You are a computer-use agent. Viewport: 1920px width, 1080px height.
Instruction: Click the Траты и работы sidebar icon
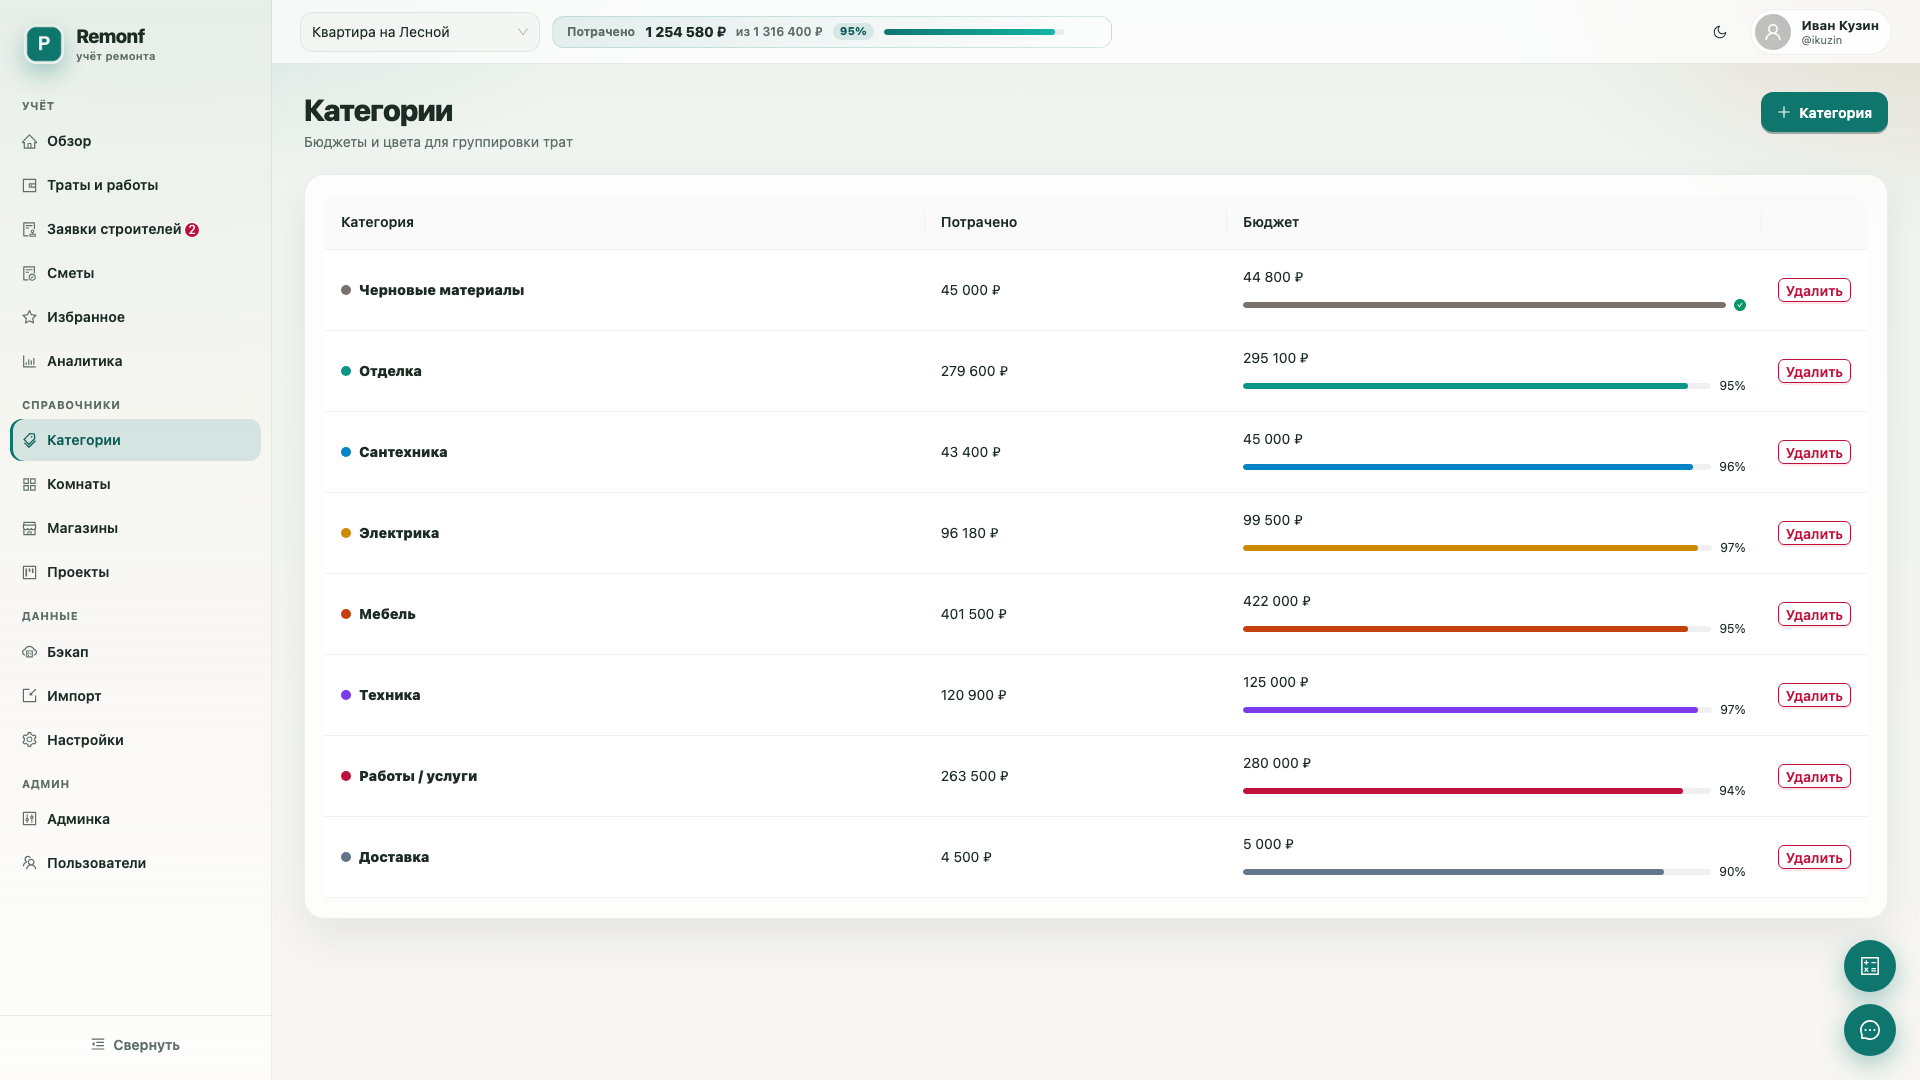click(x=30, y=185)
